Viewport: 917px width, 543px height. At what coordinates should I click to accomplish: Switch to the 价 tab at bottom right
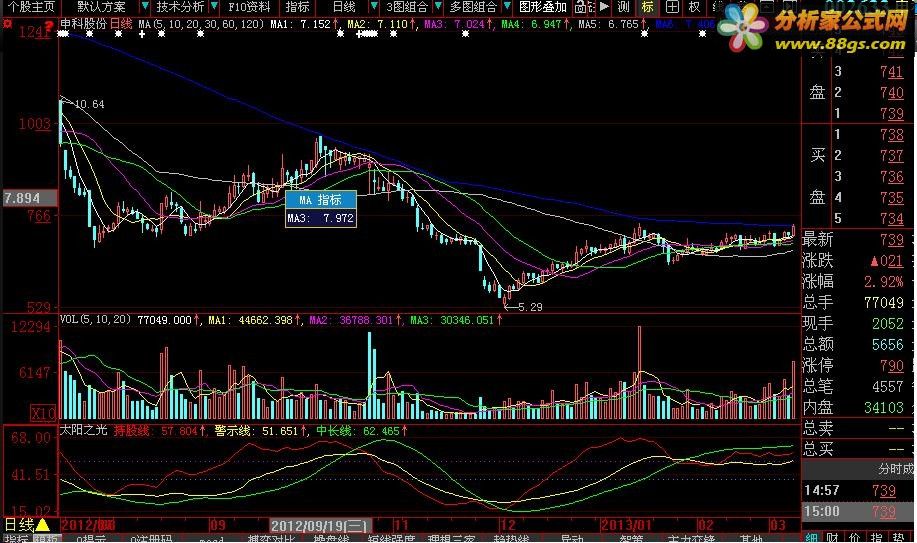tap(854, 537)
